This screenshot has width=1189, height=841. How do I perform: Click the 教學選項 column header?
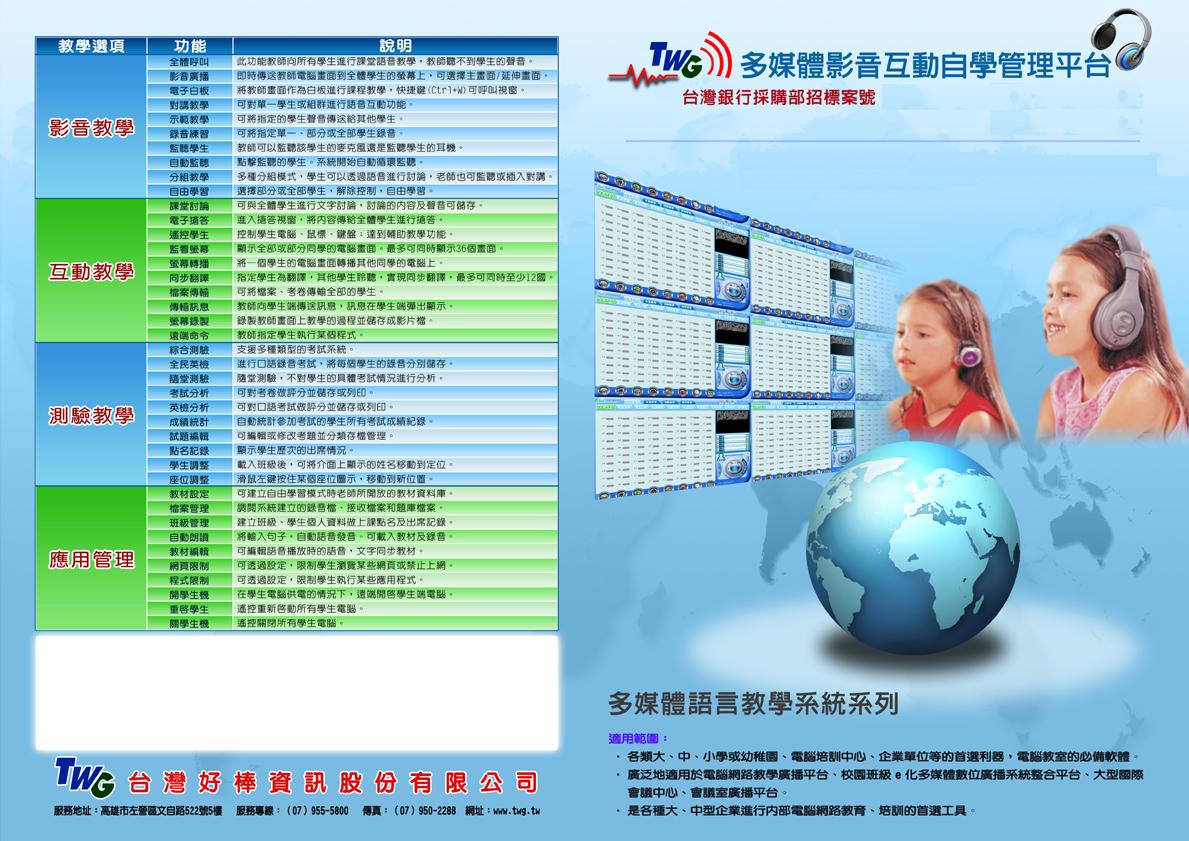pos(91,46)
